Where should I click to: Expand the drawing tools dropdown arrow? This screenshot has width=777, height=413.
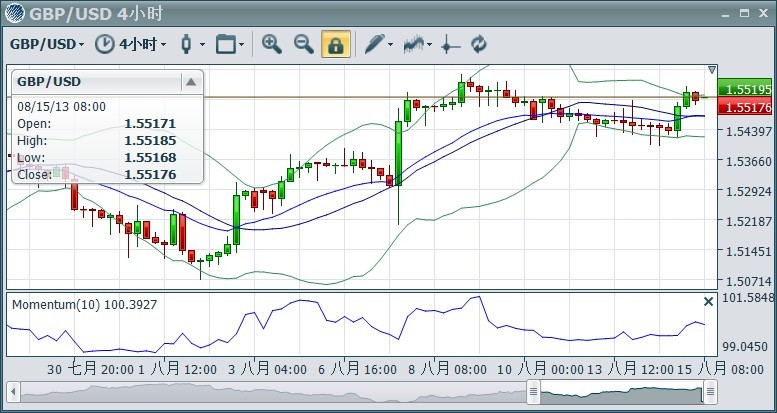coord(390,45)
